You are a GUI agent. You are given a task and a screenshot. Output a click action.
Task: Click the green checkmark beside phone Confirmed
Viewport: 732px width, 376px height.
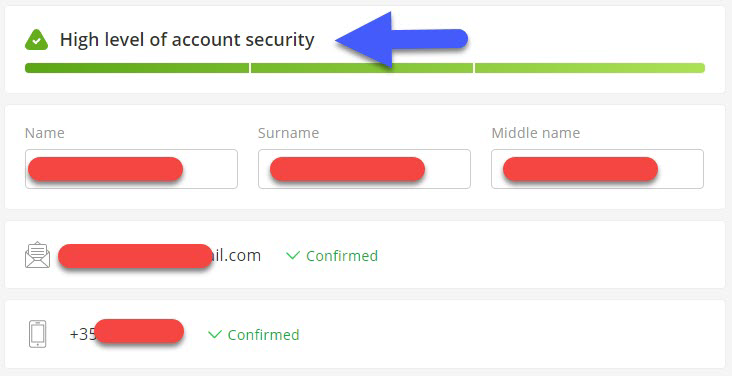pos(214,334)
